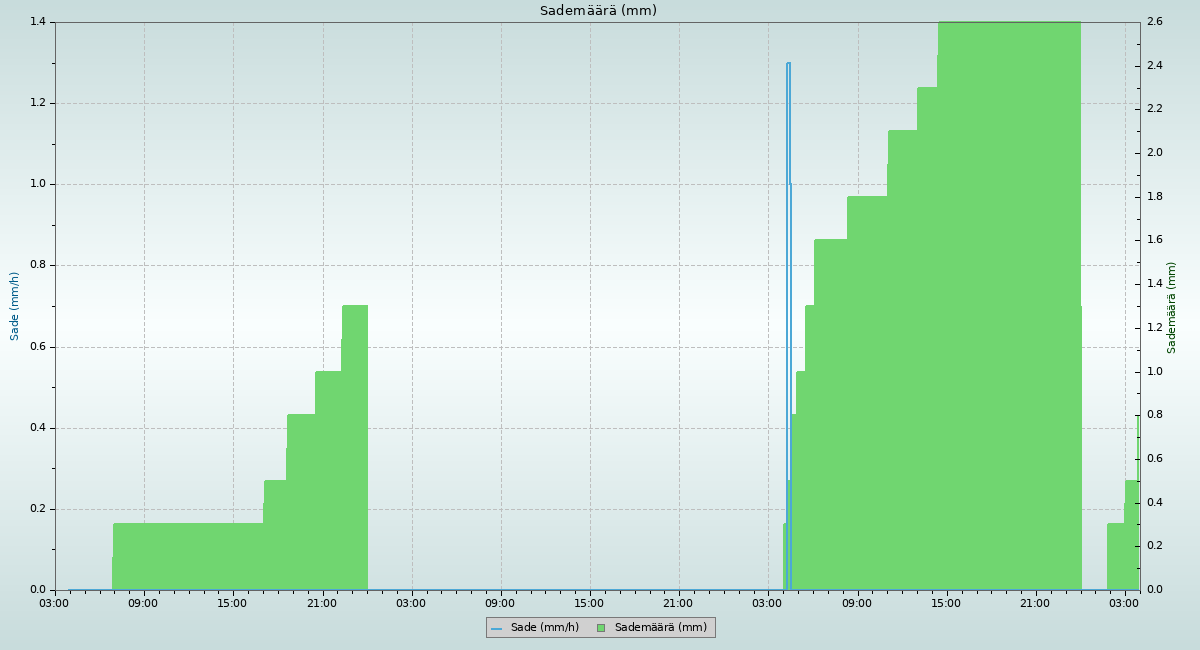Click the chart title Sademäärä (mm)
The image size is (1200, 650).
click(x=598, y=11)
